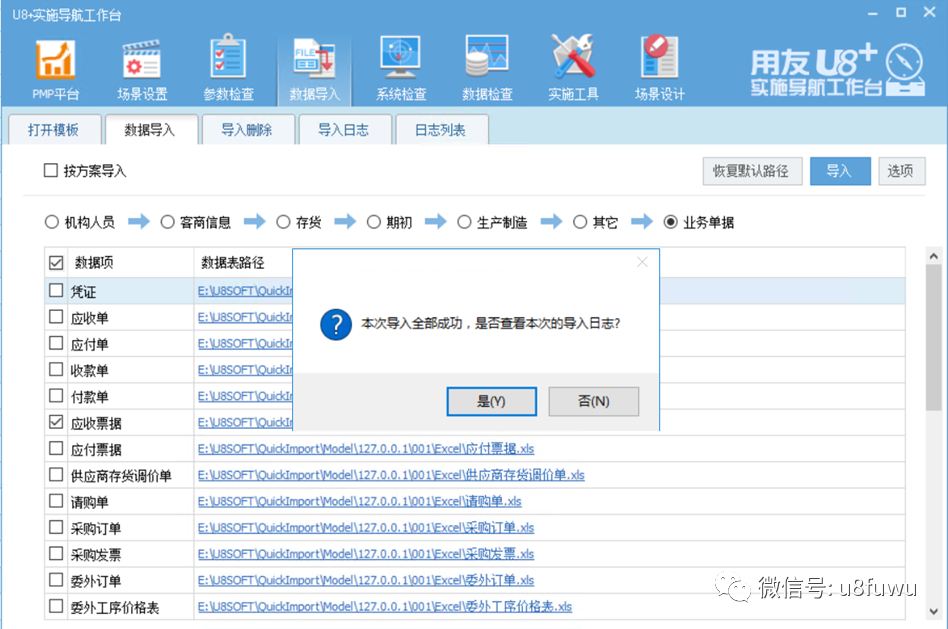Check the 采购发票 row checkbox

[56, 553]
